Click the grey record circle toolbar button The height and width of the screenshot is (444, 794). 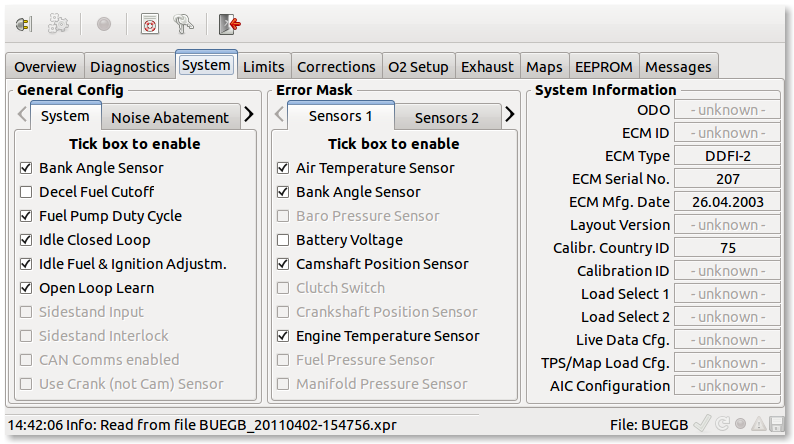104,24
